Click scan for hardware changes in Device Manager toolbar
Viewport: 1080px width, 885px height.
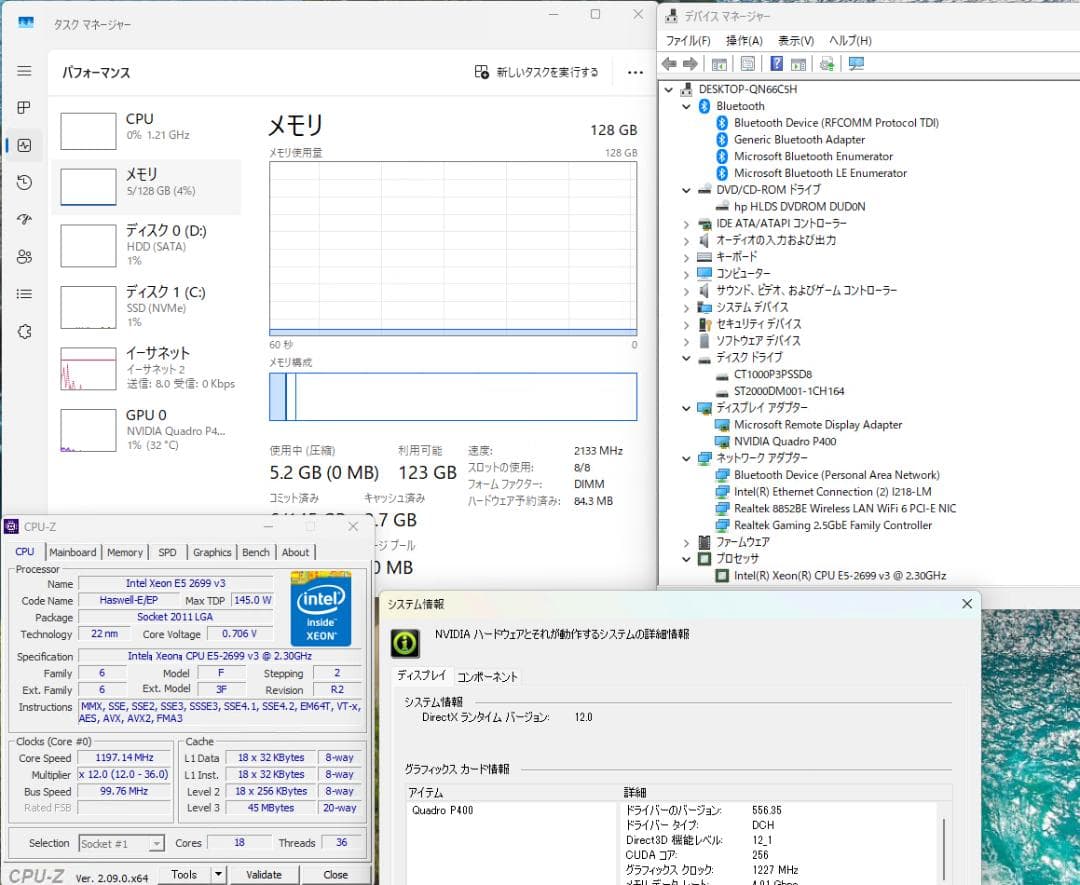pos(827,63)
